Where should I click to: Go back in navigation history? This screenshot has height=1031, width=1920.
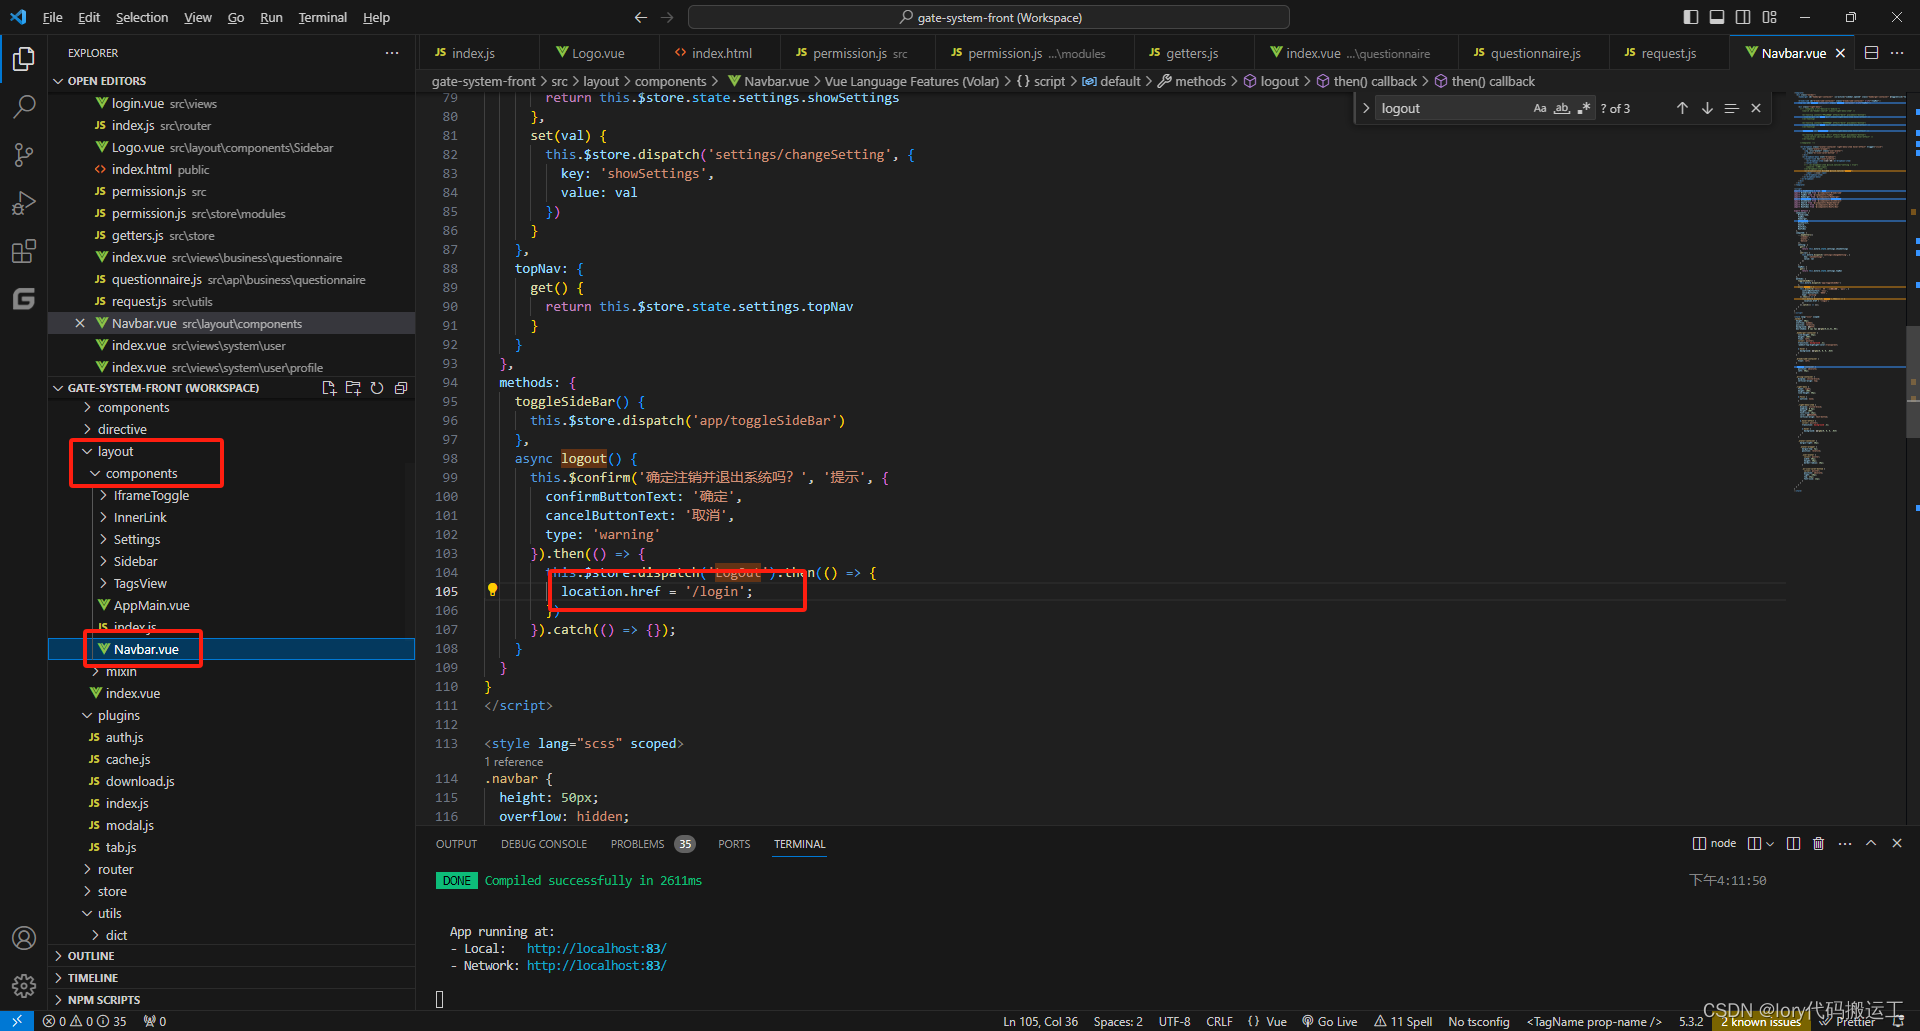pos(641,17)
